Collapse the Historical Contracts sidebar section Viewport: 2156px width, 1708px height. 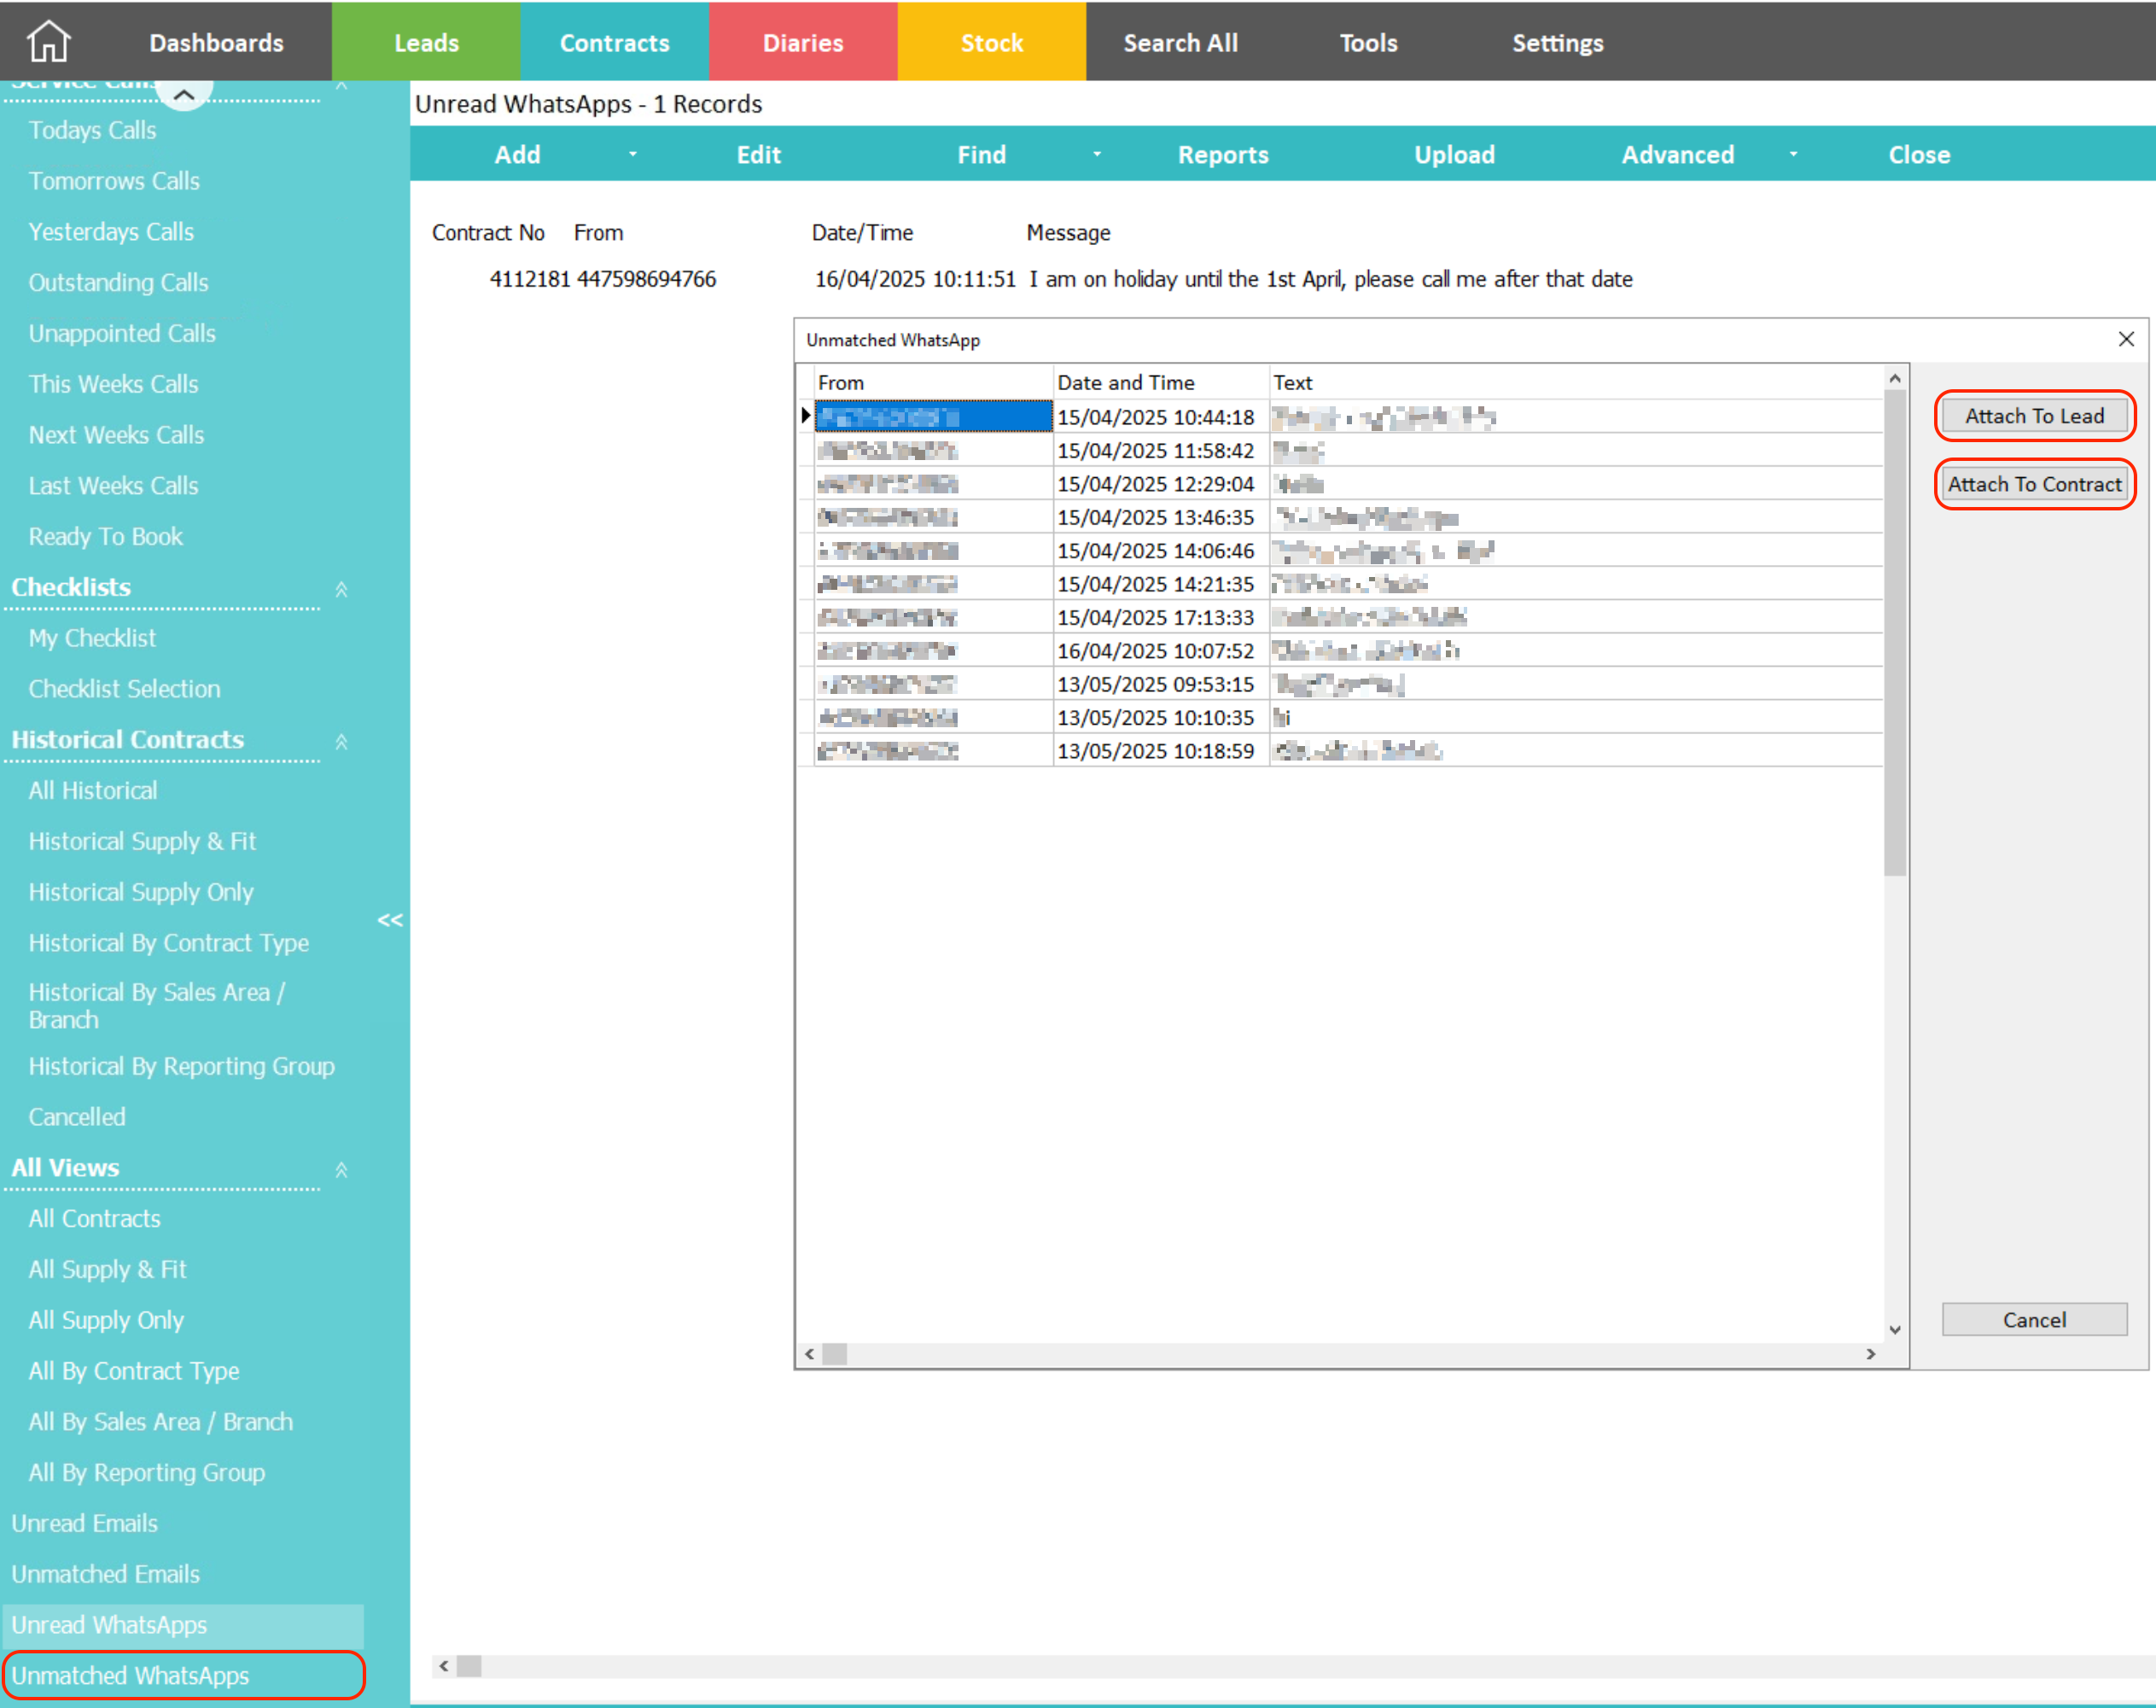point(341,742)
